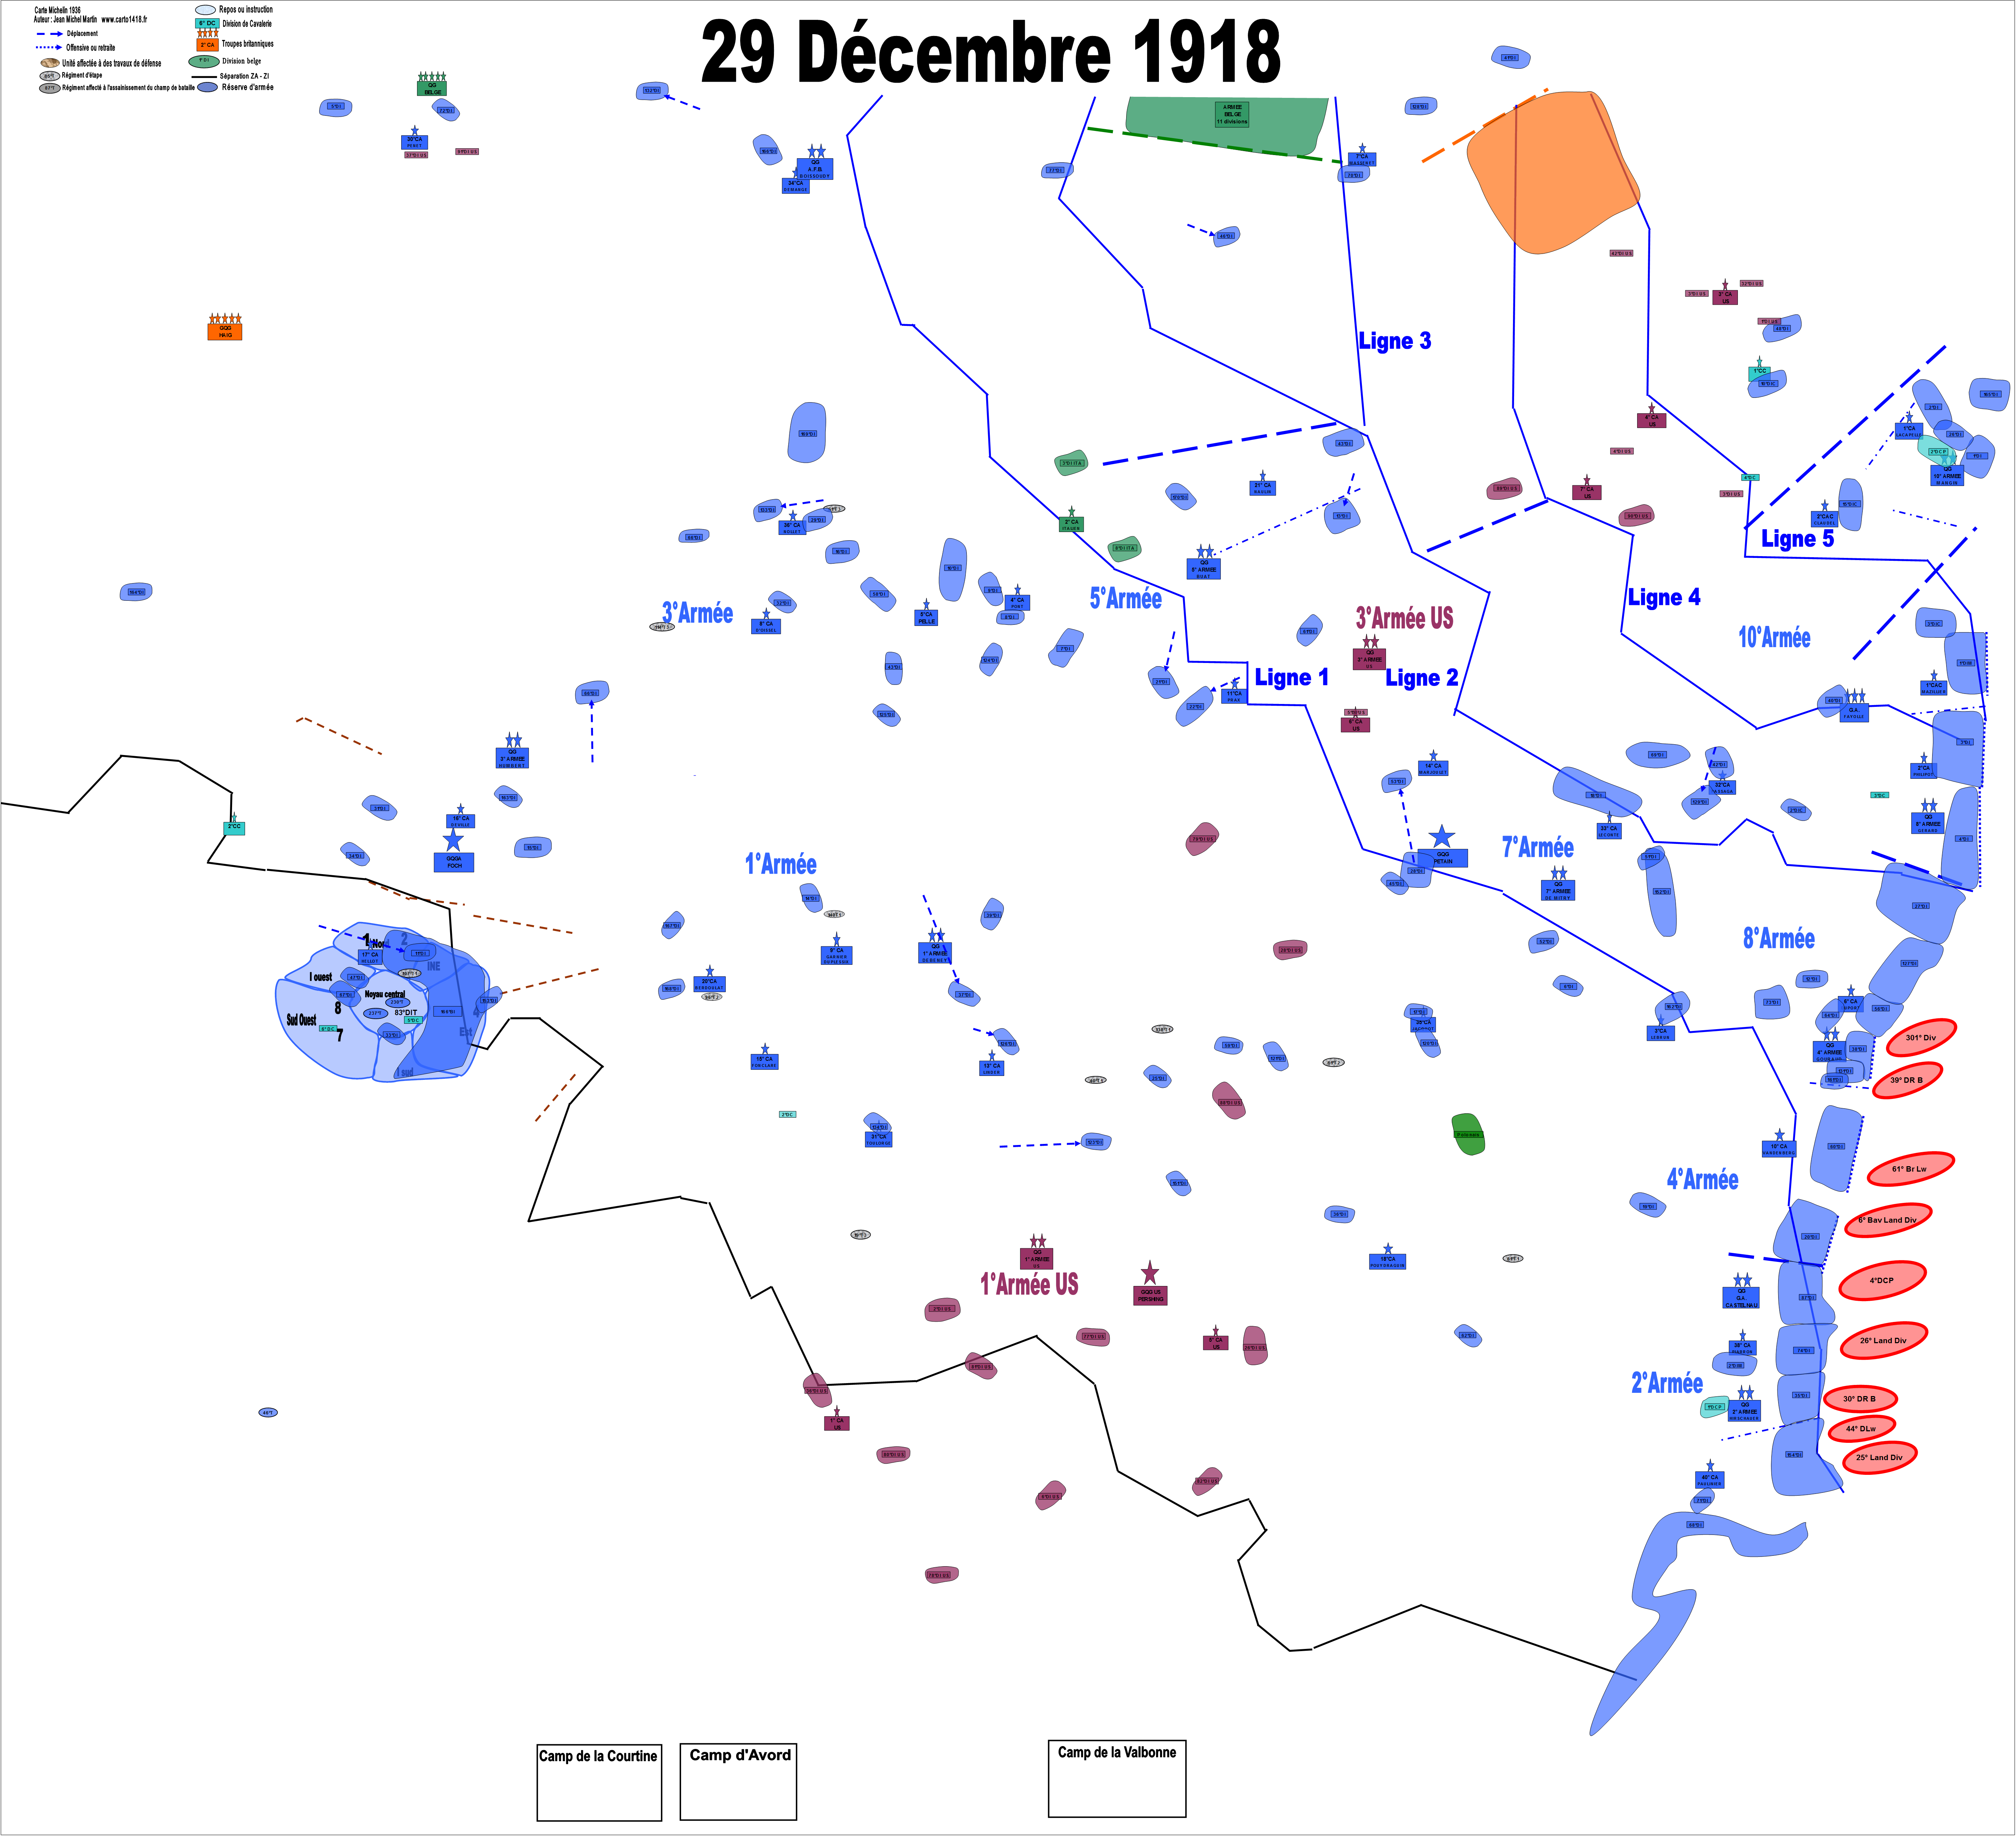Click the 'Noyau central' zone label
The width and height of the screenshot is (2016, 1836).
tap(385, 994)
